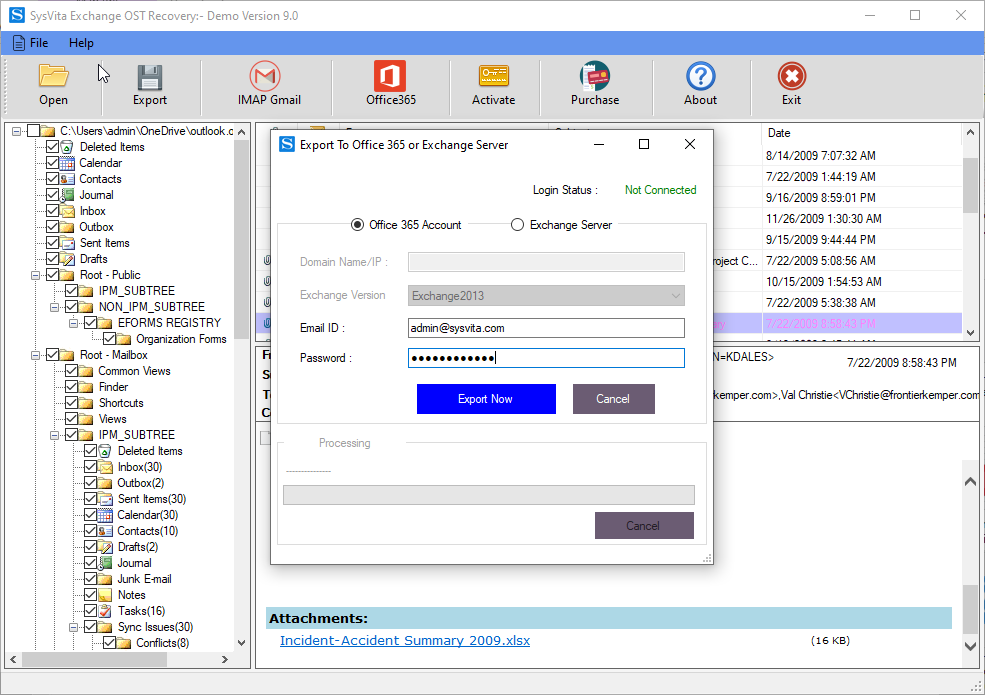Select the 11/26/2009 1:30:30 AM email row
Viewport: 985px width, 695px height.
pos(823,219)
